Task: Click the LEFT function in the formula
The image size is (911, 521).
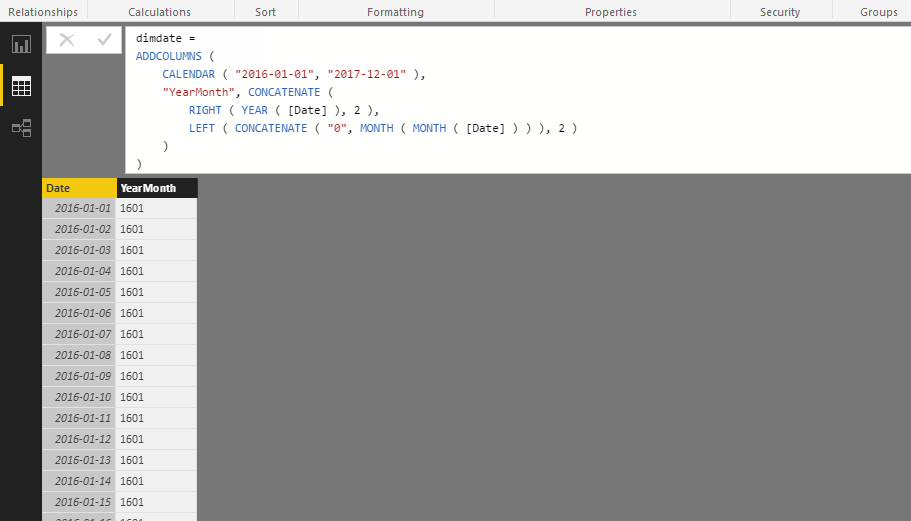Action: (202, 128)
